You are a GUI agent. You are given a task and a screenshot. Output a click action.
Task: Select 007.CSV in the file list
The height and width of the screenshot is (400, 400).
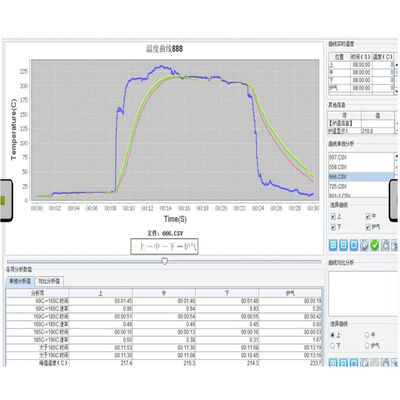361,157
